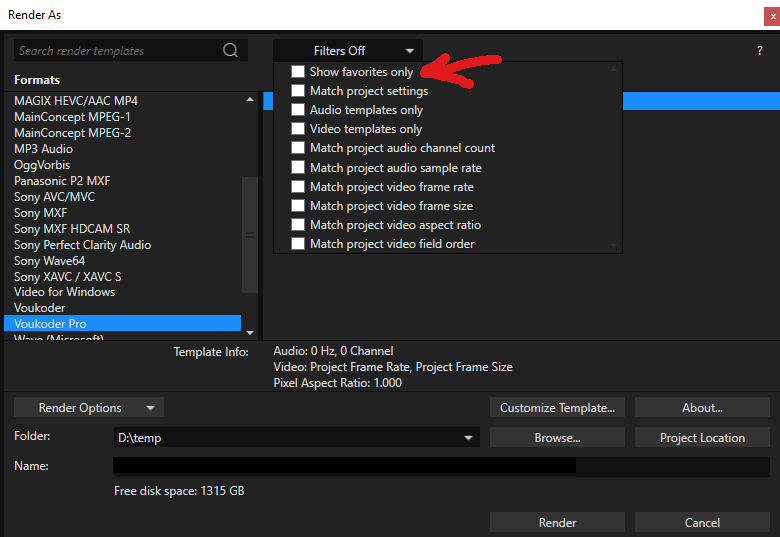Toggle Audio templates only filter
Screen dimensions: 780x537
(x=298, y=110)
